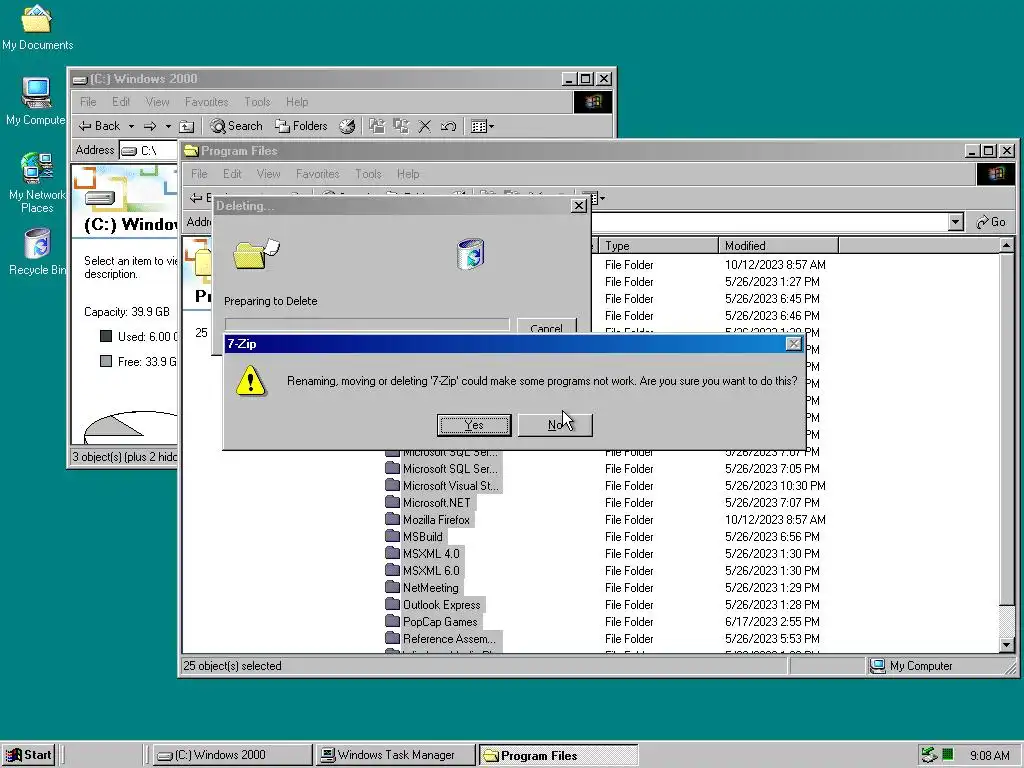Open My Documents desktop icon
This screenshot has height=768, width=1024.
point(37,27)
